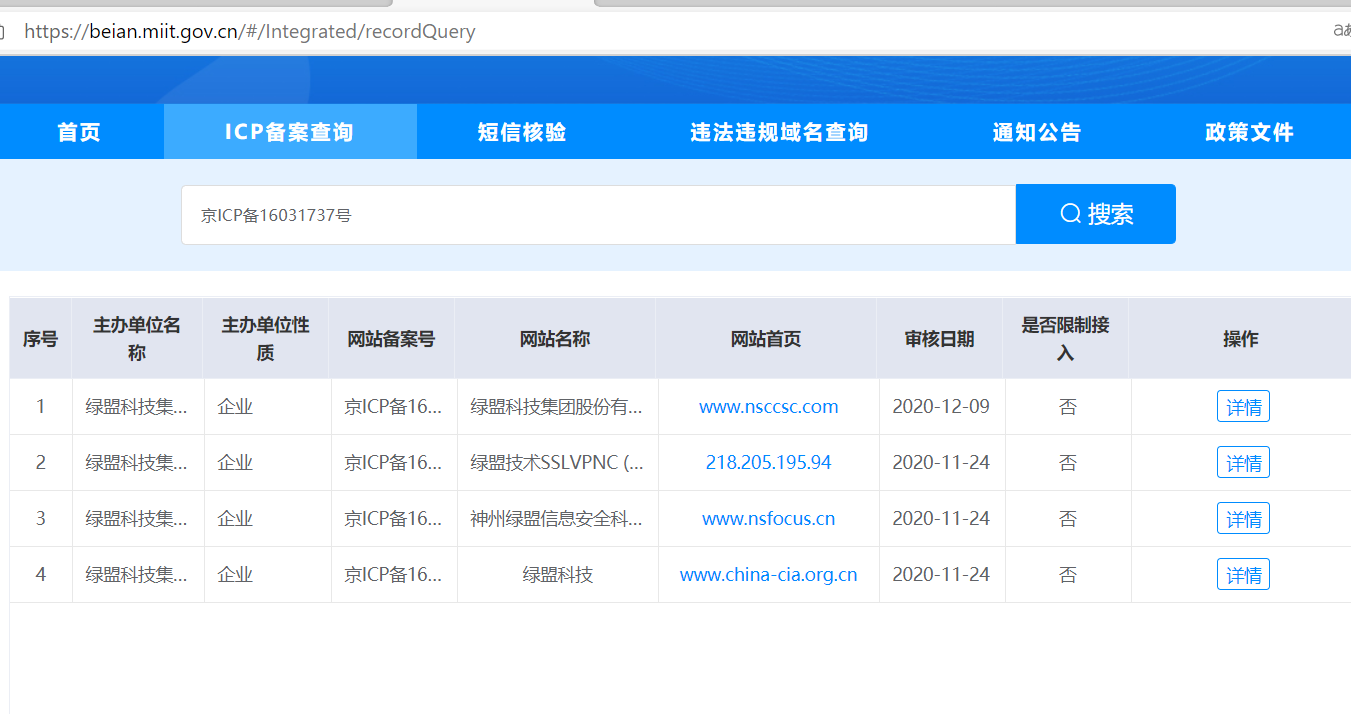Click 企业 cell in row 4

click(267, 575)
